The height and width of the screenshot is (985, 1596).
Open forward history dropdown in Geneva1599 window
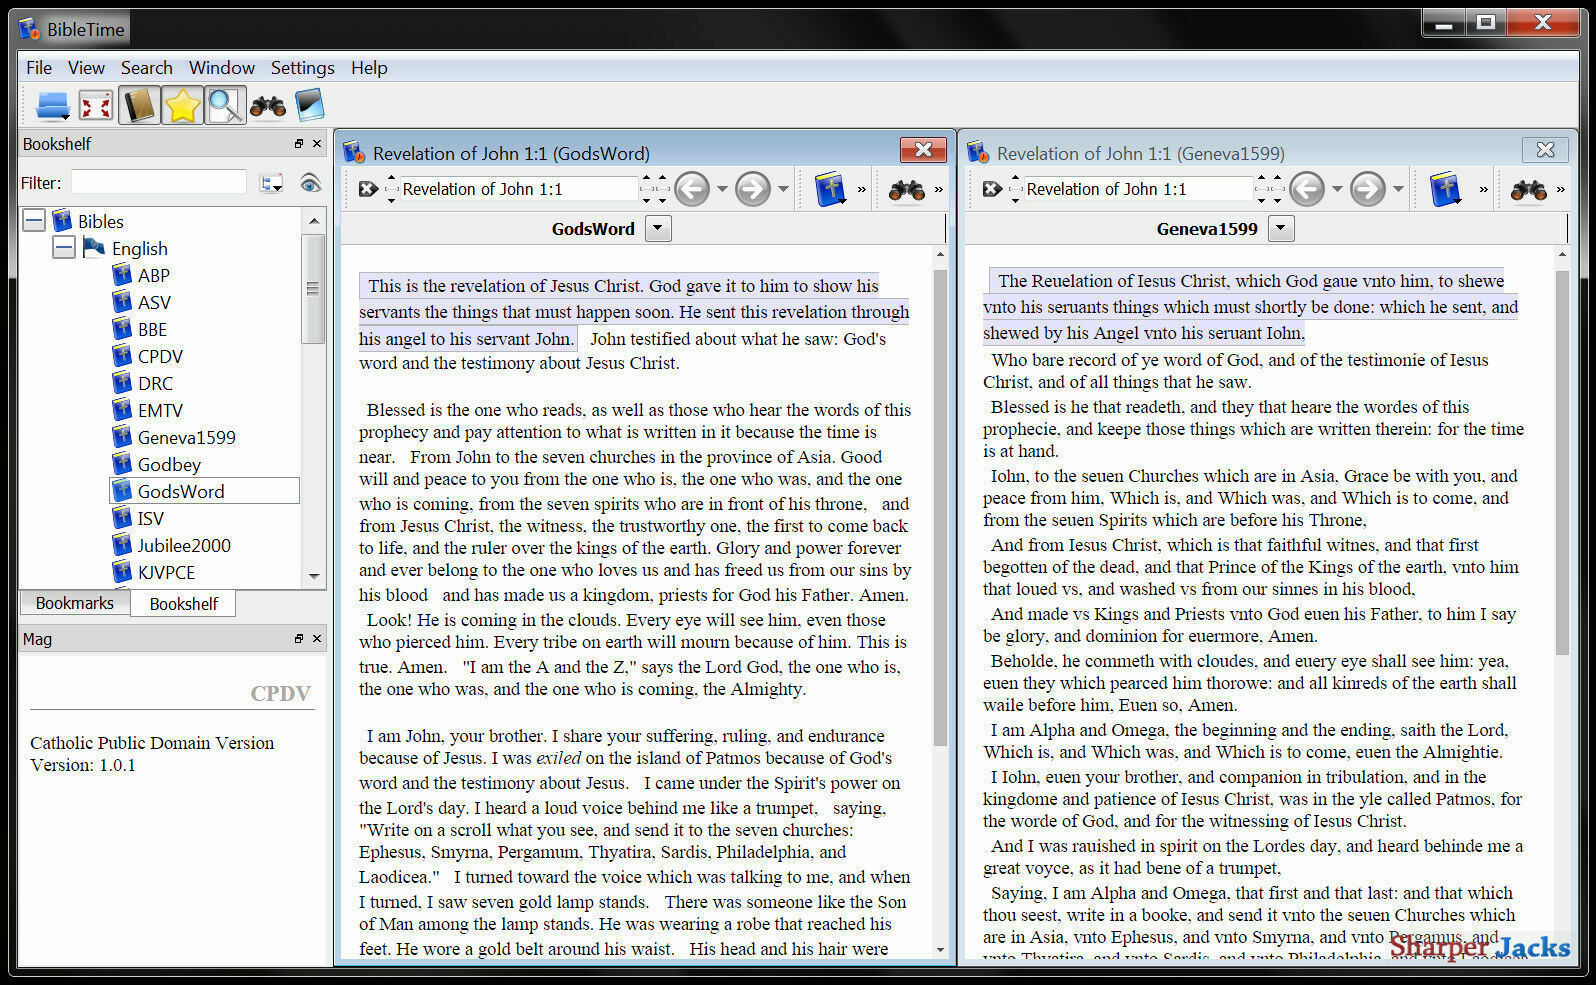click(1398, 189)
